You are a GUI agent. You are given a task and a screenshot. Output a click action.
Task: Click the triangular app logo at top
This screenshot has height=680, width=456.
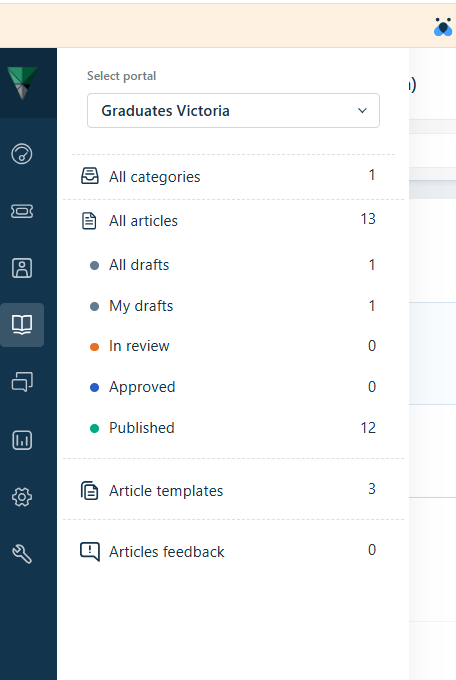[x=22, y=83]
